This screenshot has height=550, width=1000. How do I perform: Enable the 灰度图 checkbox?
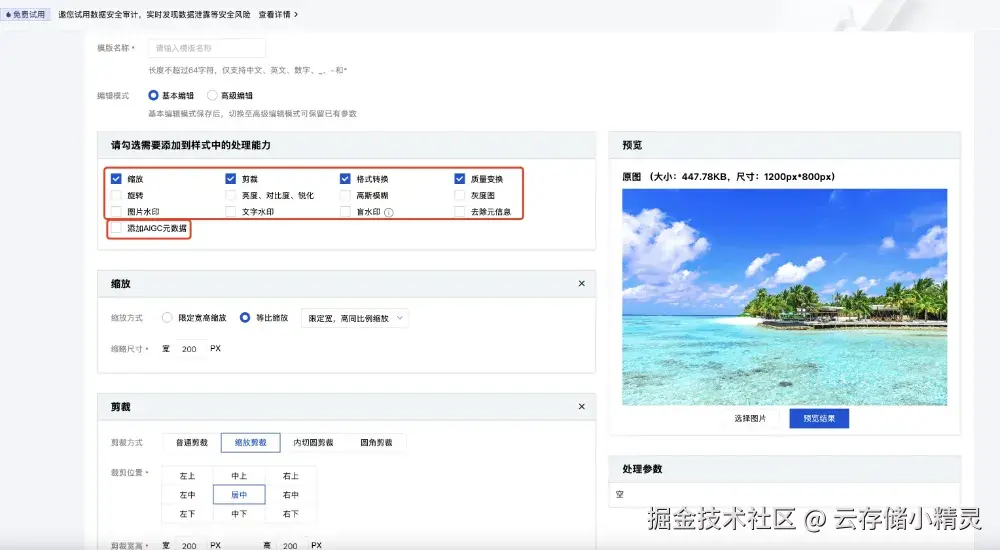460,195
